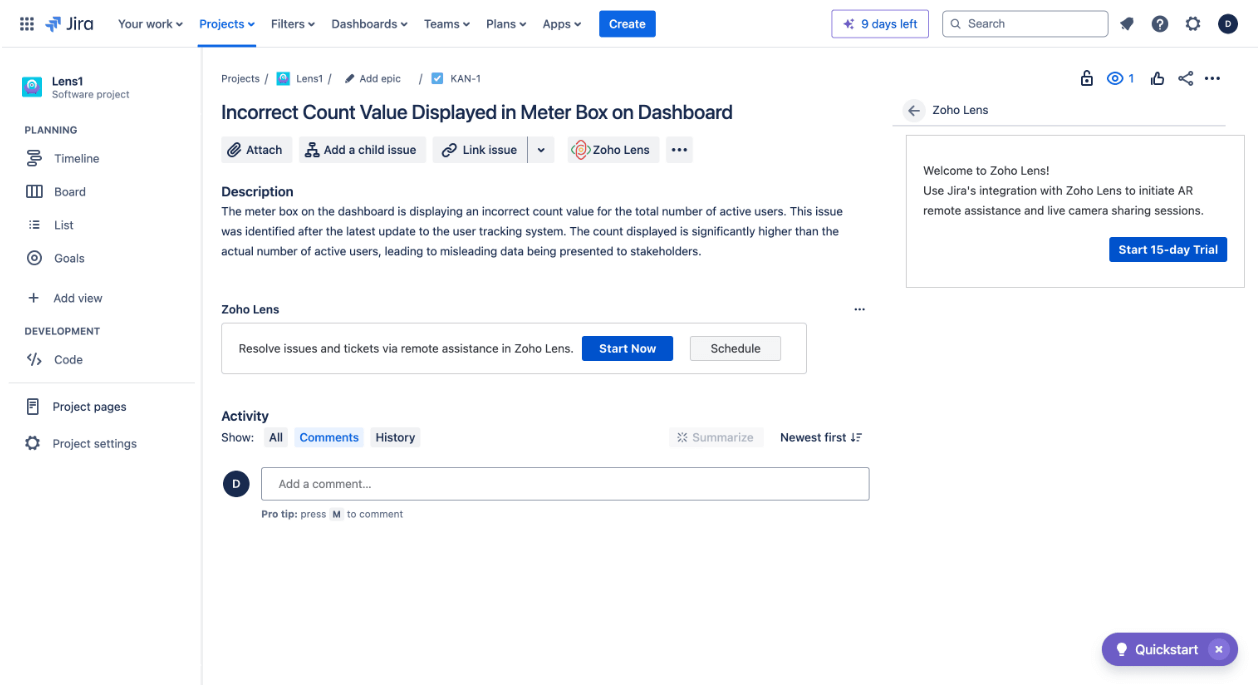Open your profile avatar menu
The image size is (1258, 685).
tap(1228, 23)
